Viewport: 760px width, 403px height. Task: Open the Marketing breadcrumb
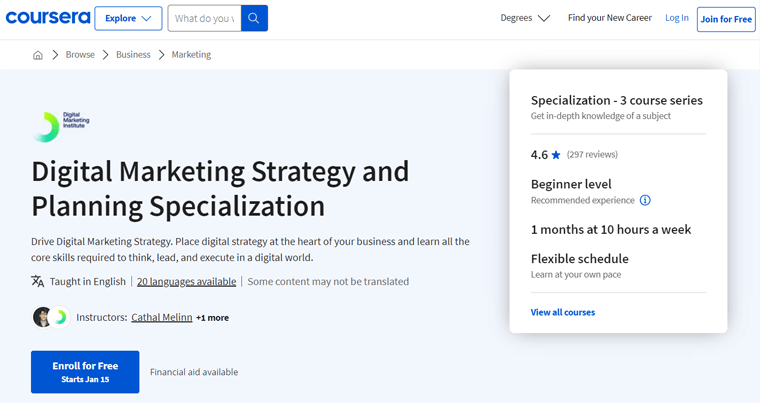pyautogui.click(x=191, y=55)
